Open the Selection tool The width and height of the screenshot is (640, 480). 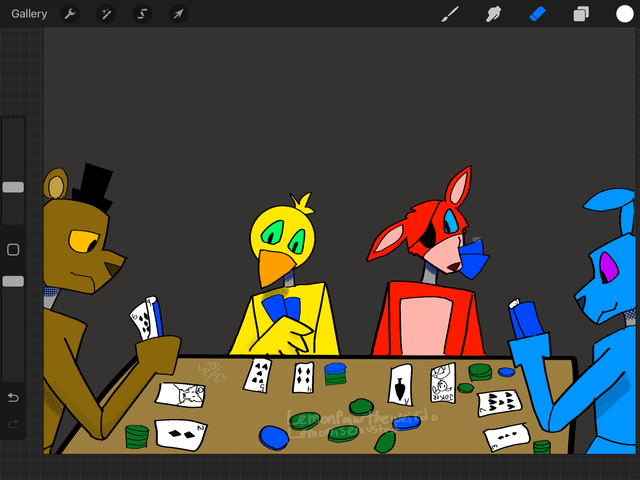pyautogui.click(x=142, y=14)
